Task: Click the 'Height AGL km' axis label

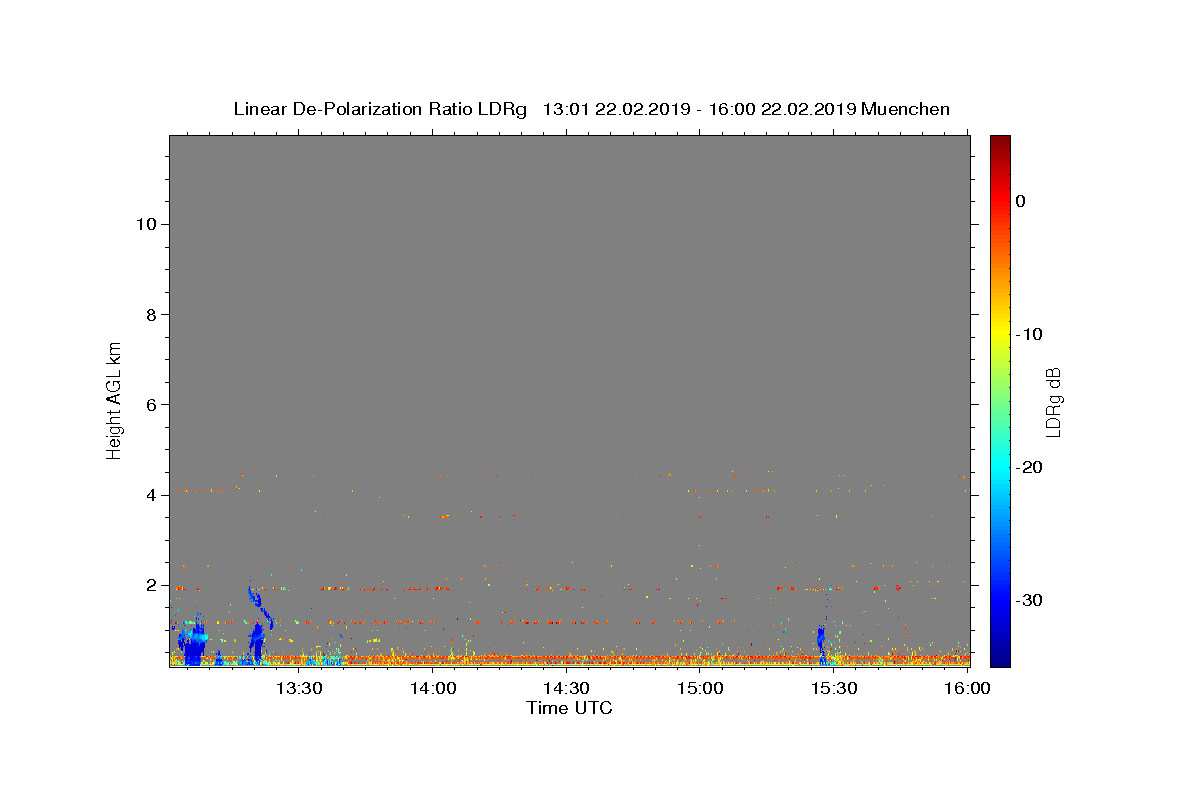Action: tap(114, 399)
